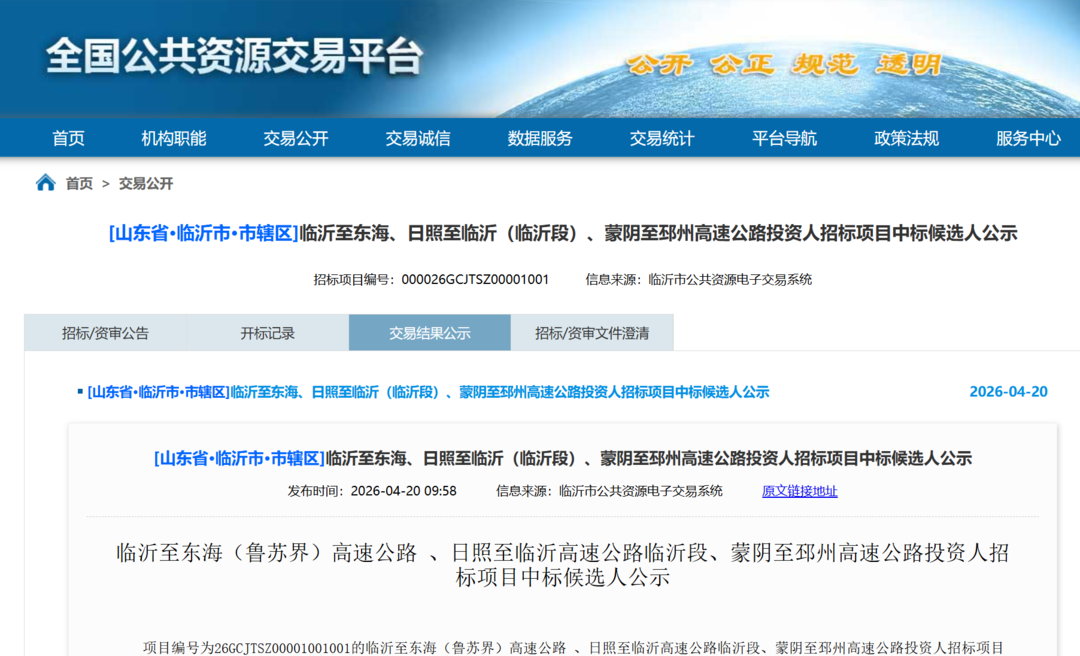Image resolution: width=1080 pixels, height=656 pixels.
Task: Open the 招标/资审文件澄清 tab
Action: point(592,332)
